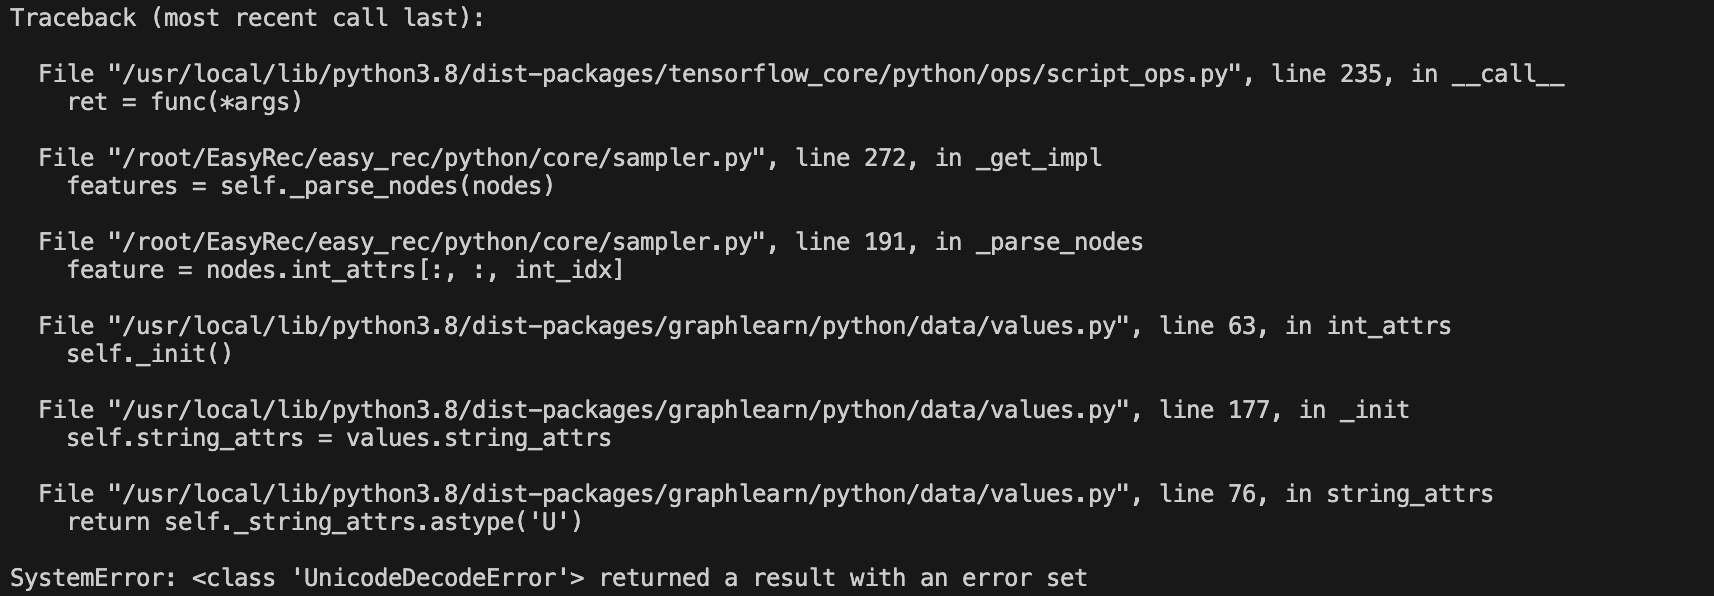This screenshot has height=596, width=1714.
Task: Click the 'Traceback (most recent call last)' header
Action: coord(247,18)
